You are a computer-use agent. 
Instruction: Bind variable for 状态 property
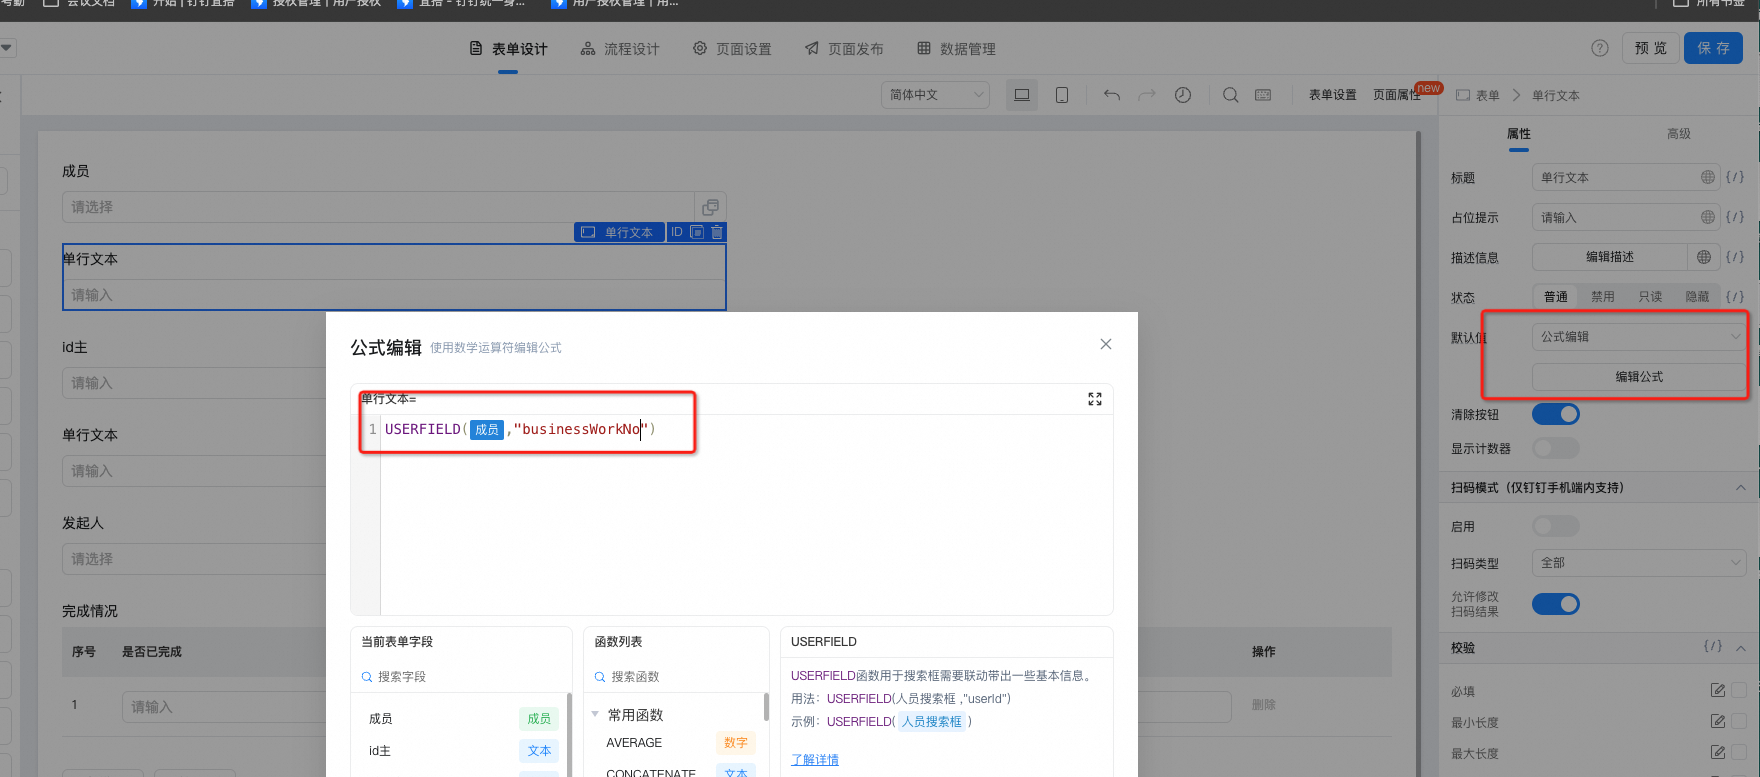coord(1735,297)
